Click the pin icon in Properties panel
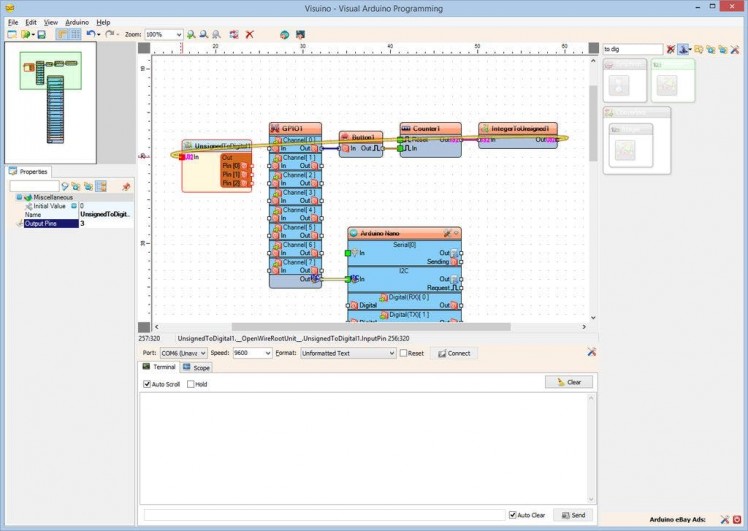This screenshot has height=531, width=748. click(x=126, y=186)
